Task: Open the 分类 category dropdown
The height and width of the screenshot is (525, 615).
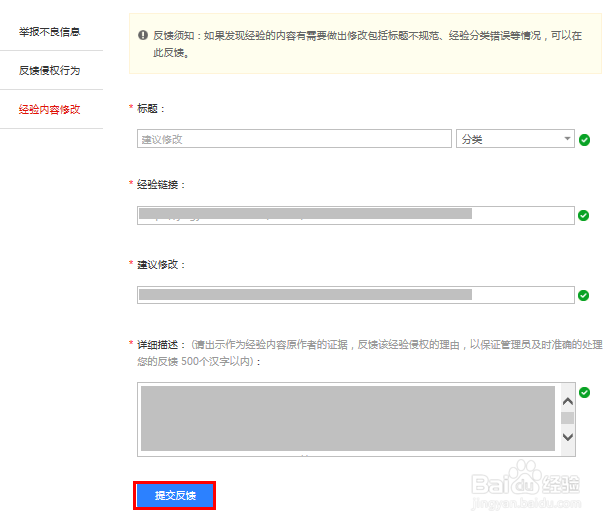Action: coord(515,139)
